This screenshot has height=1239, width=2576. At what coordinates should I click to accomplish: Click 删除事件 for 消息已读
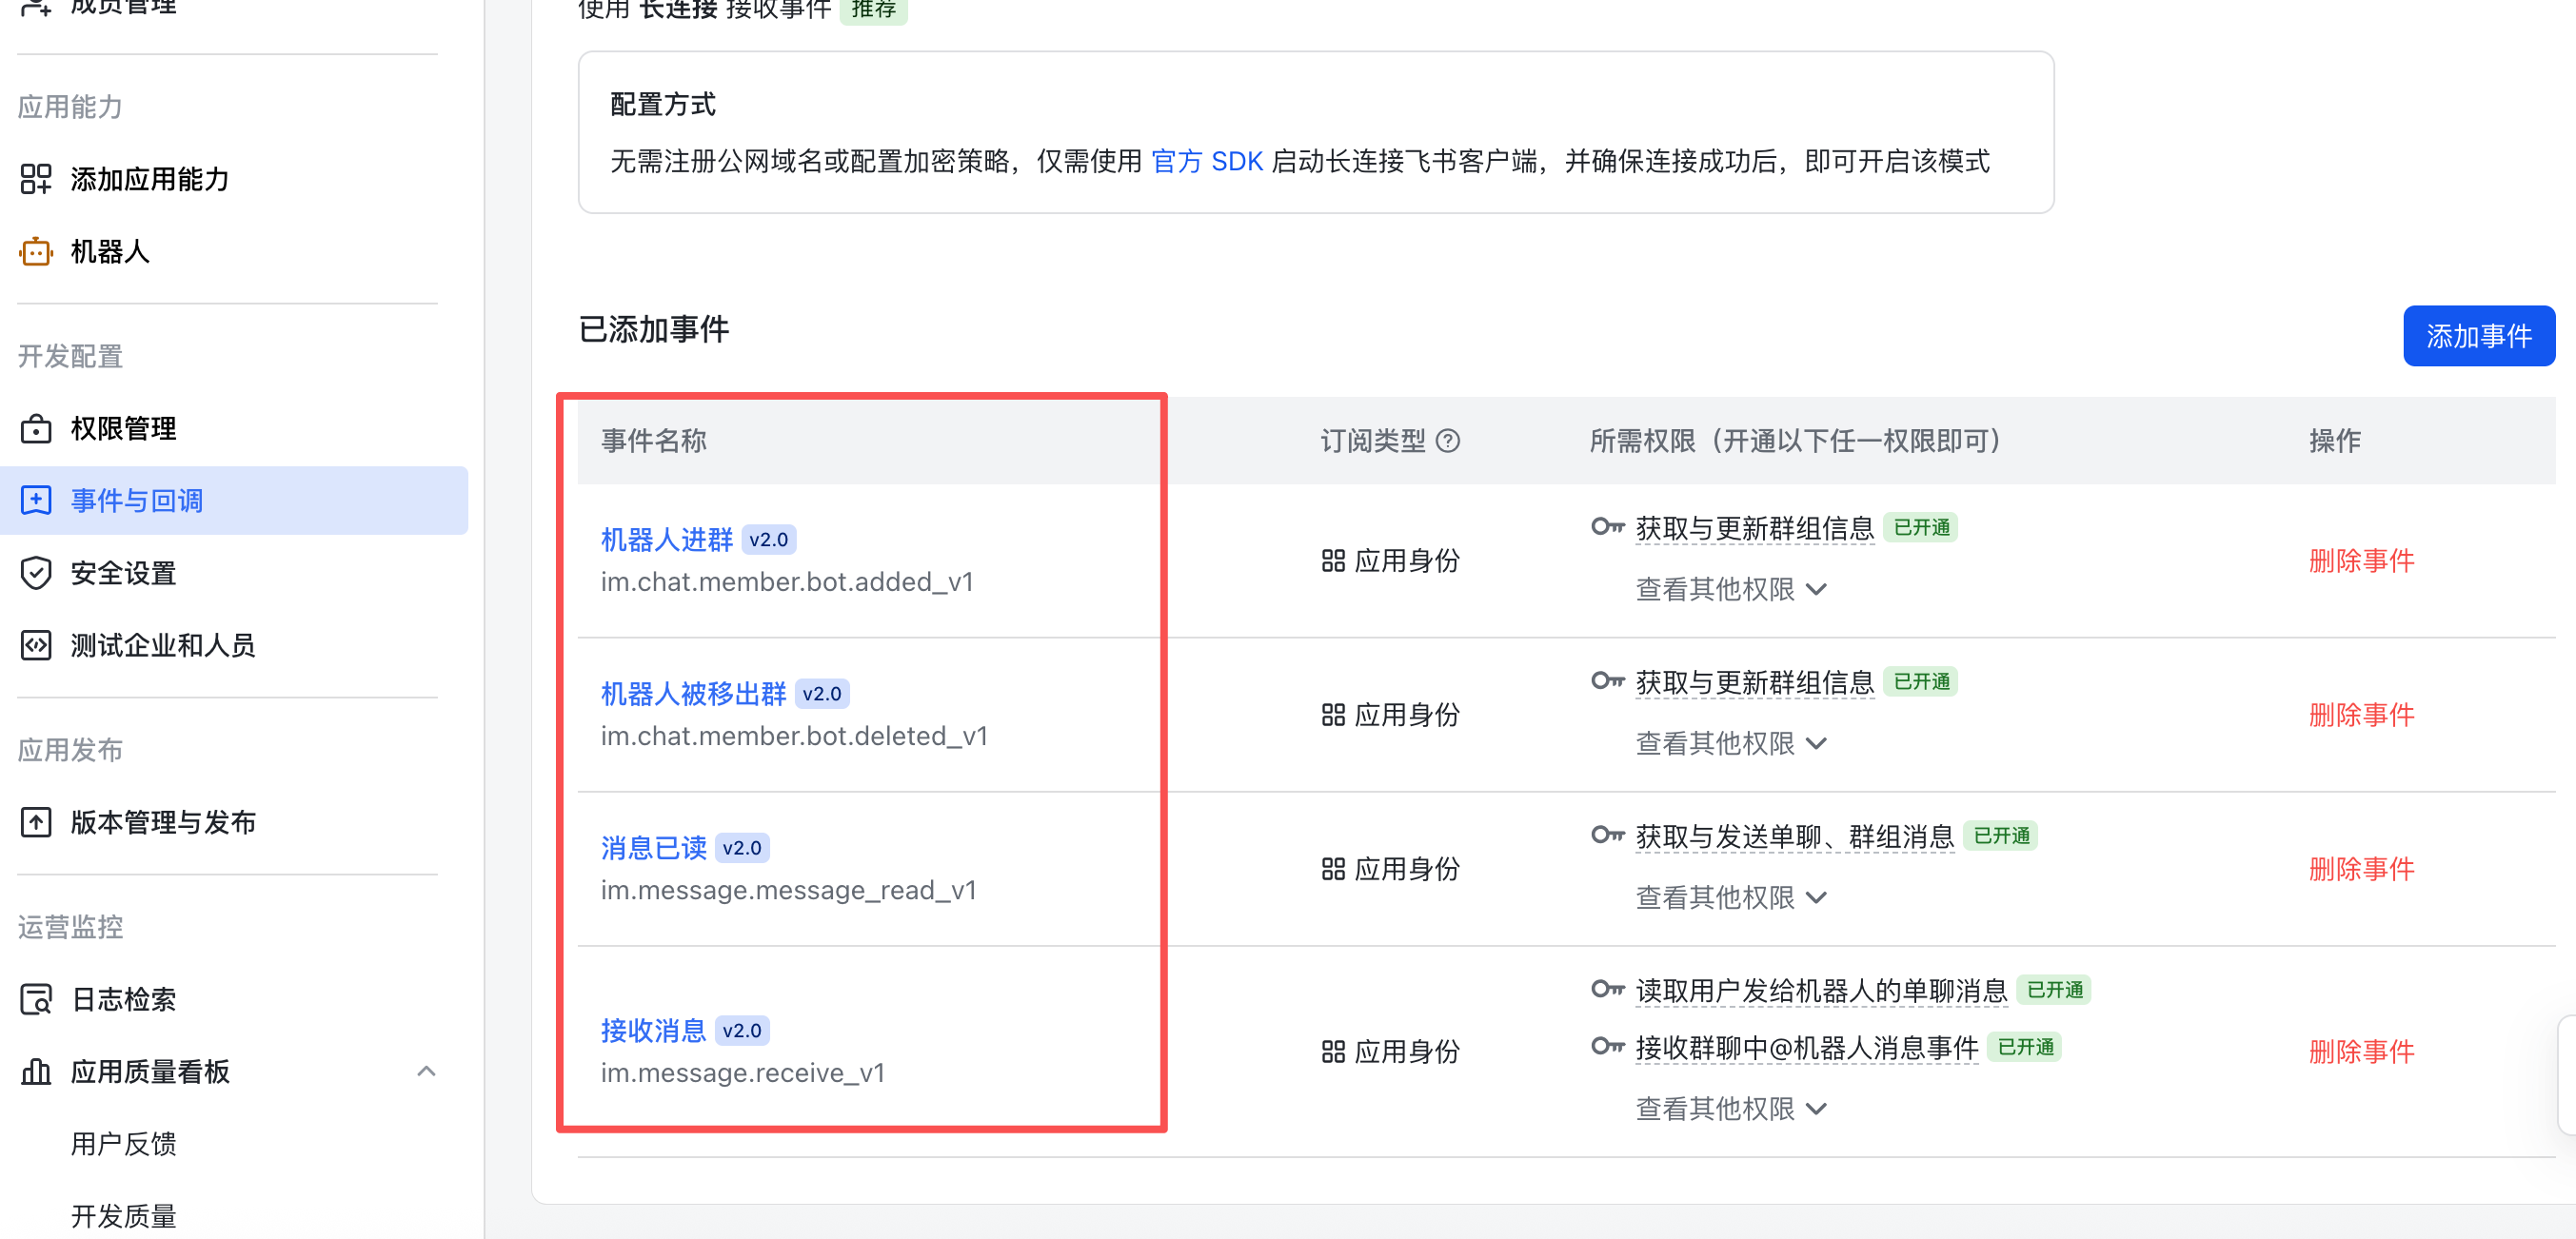[2361, 869]
